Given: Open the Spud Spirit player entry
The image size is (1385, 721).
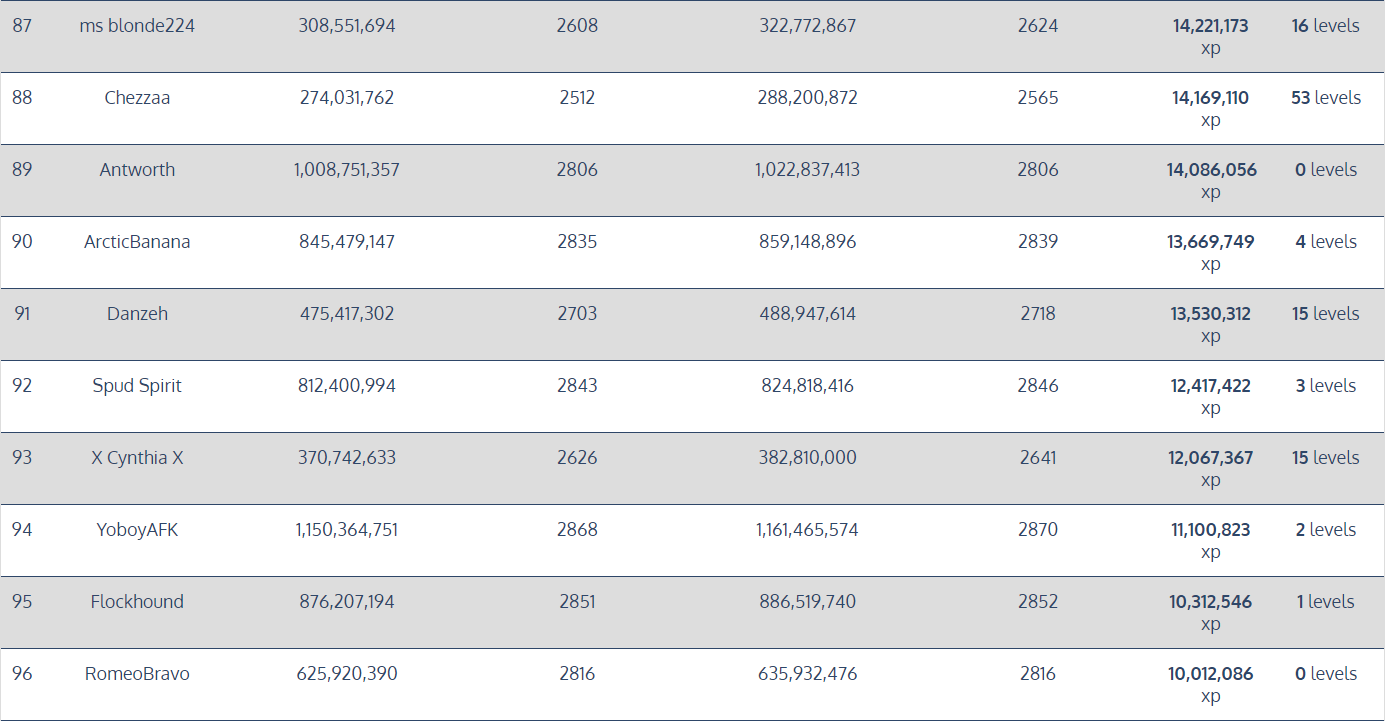Looking at the screenshot, I should coord(137,386).
